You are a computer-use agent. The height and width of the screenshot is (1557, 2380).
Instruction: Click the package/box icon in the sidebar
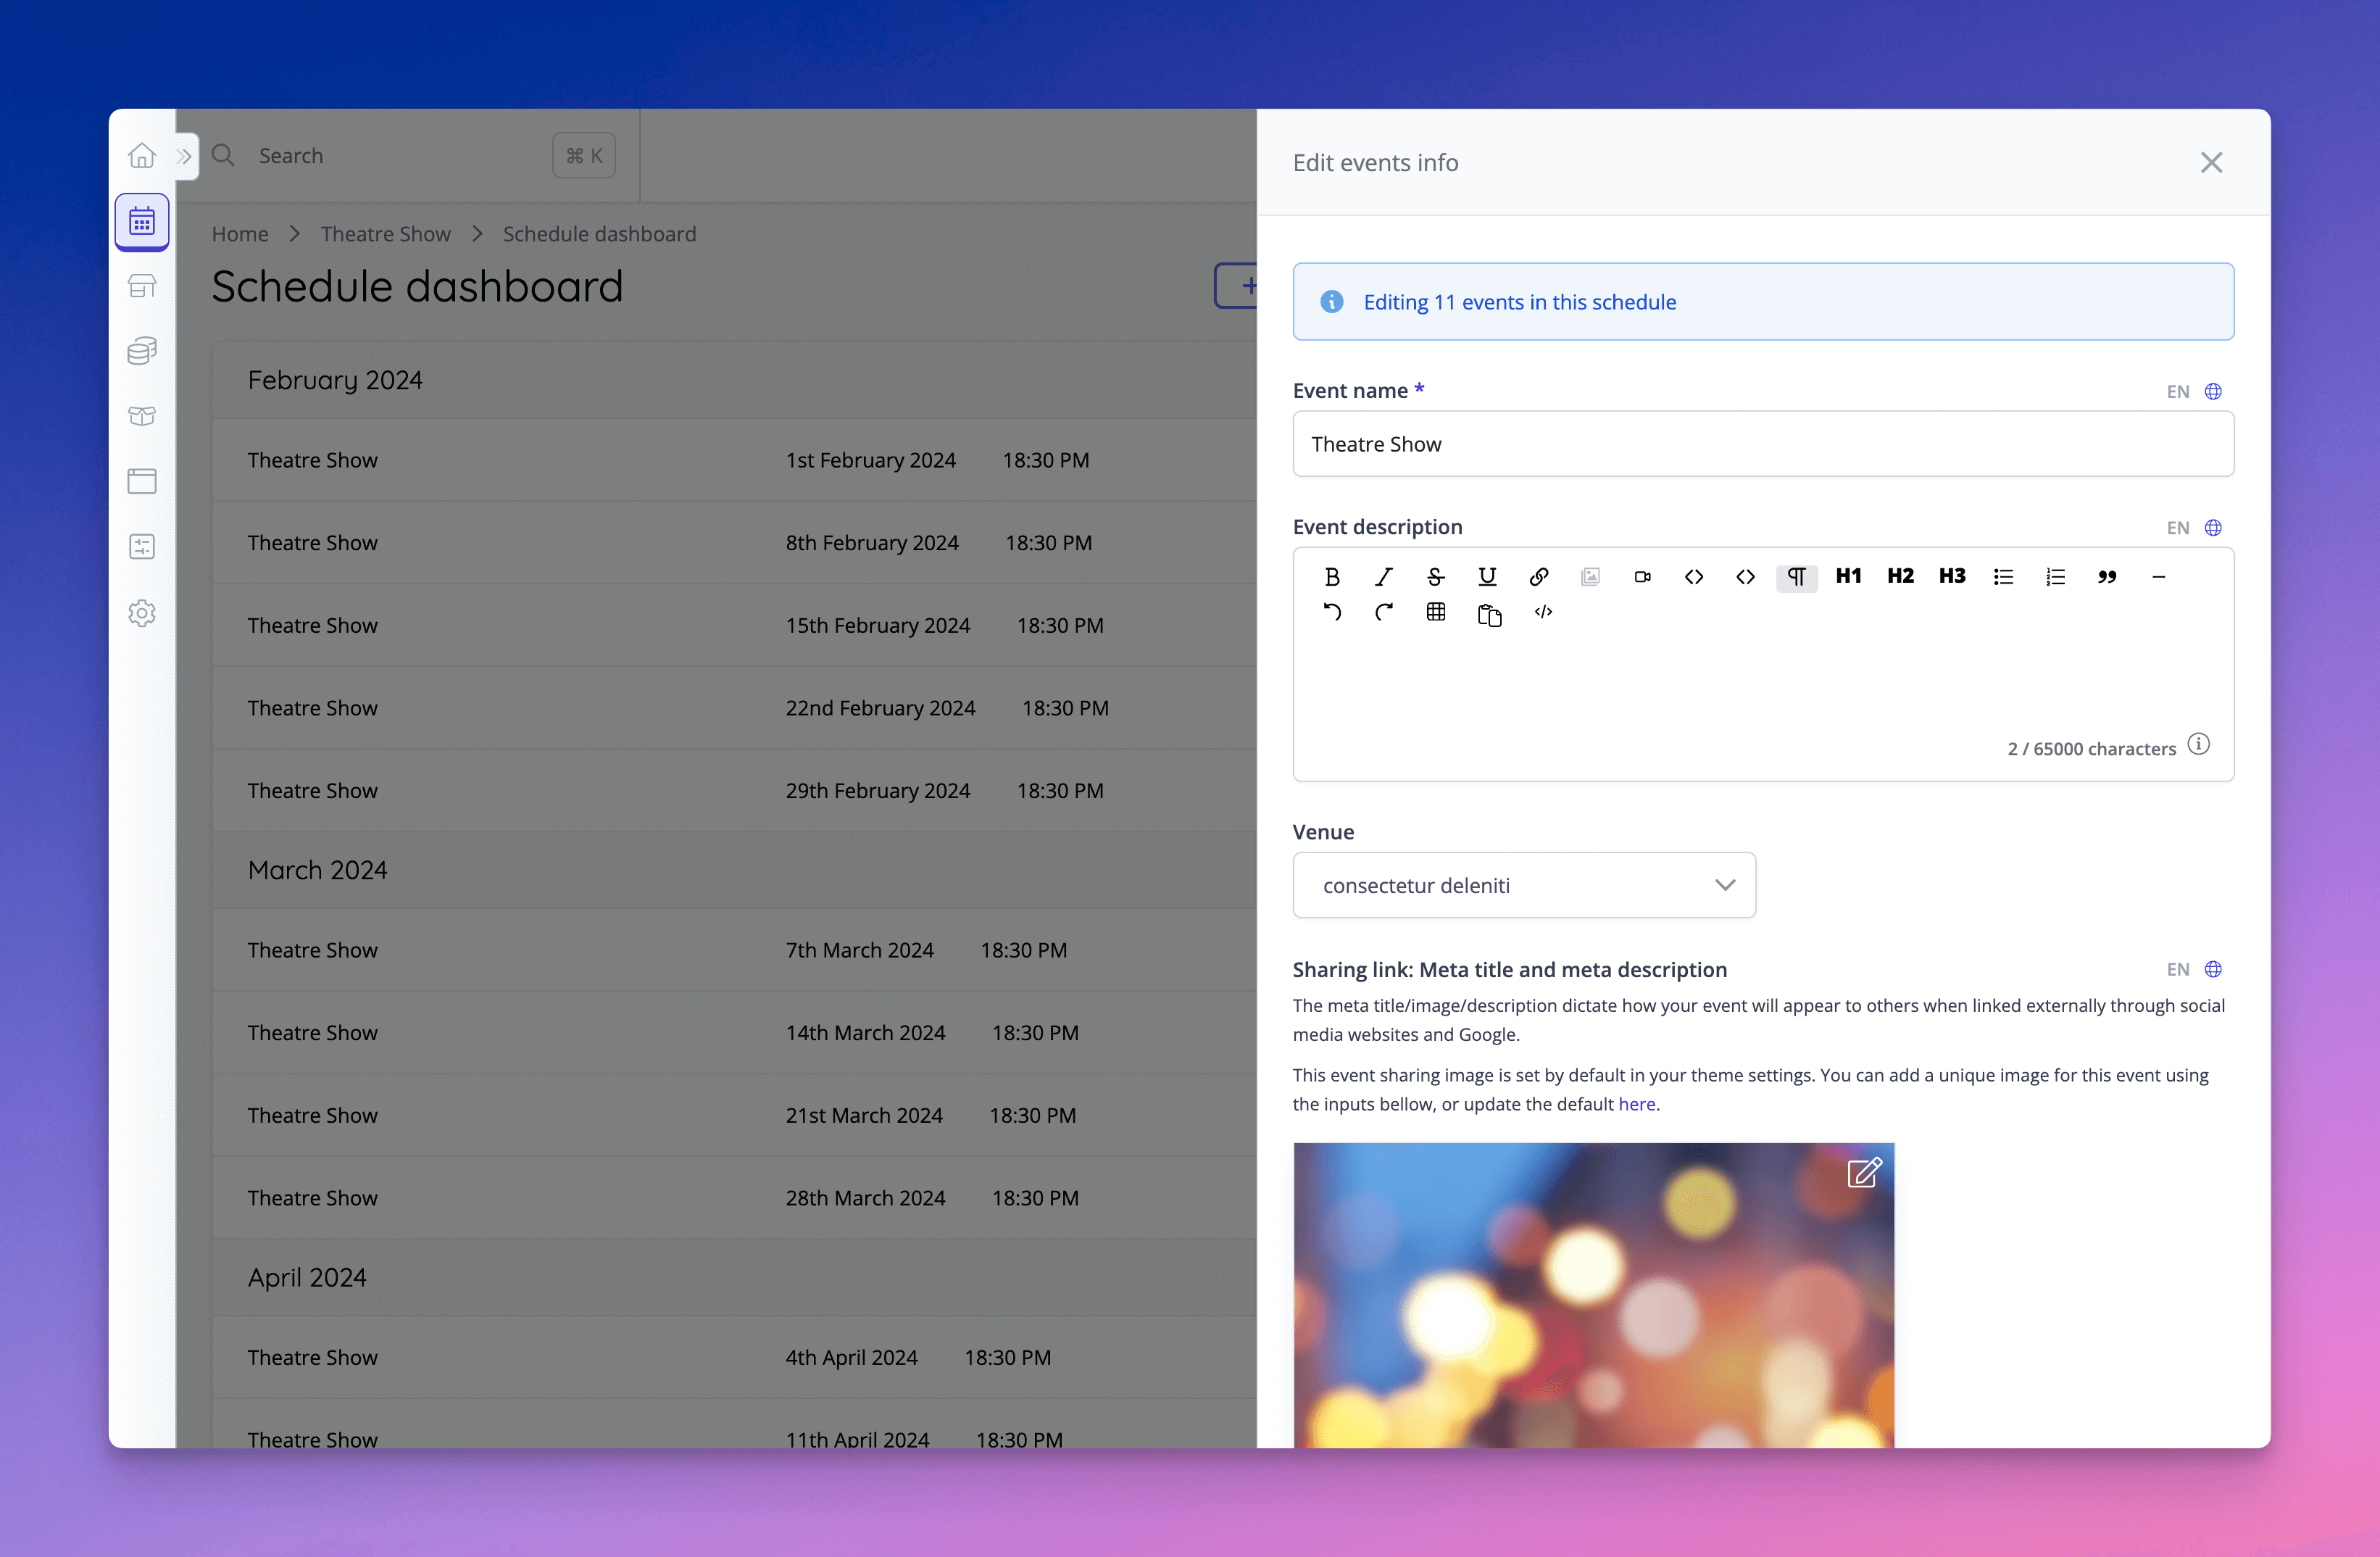(142, 416)
